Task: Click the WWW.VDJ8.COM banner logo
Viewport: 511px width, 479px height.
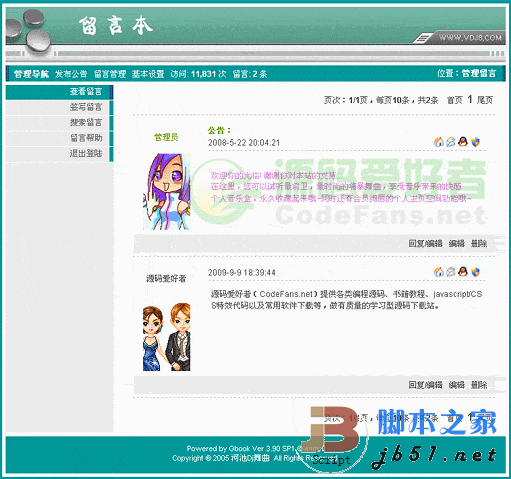Action: coord(470,38)
